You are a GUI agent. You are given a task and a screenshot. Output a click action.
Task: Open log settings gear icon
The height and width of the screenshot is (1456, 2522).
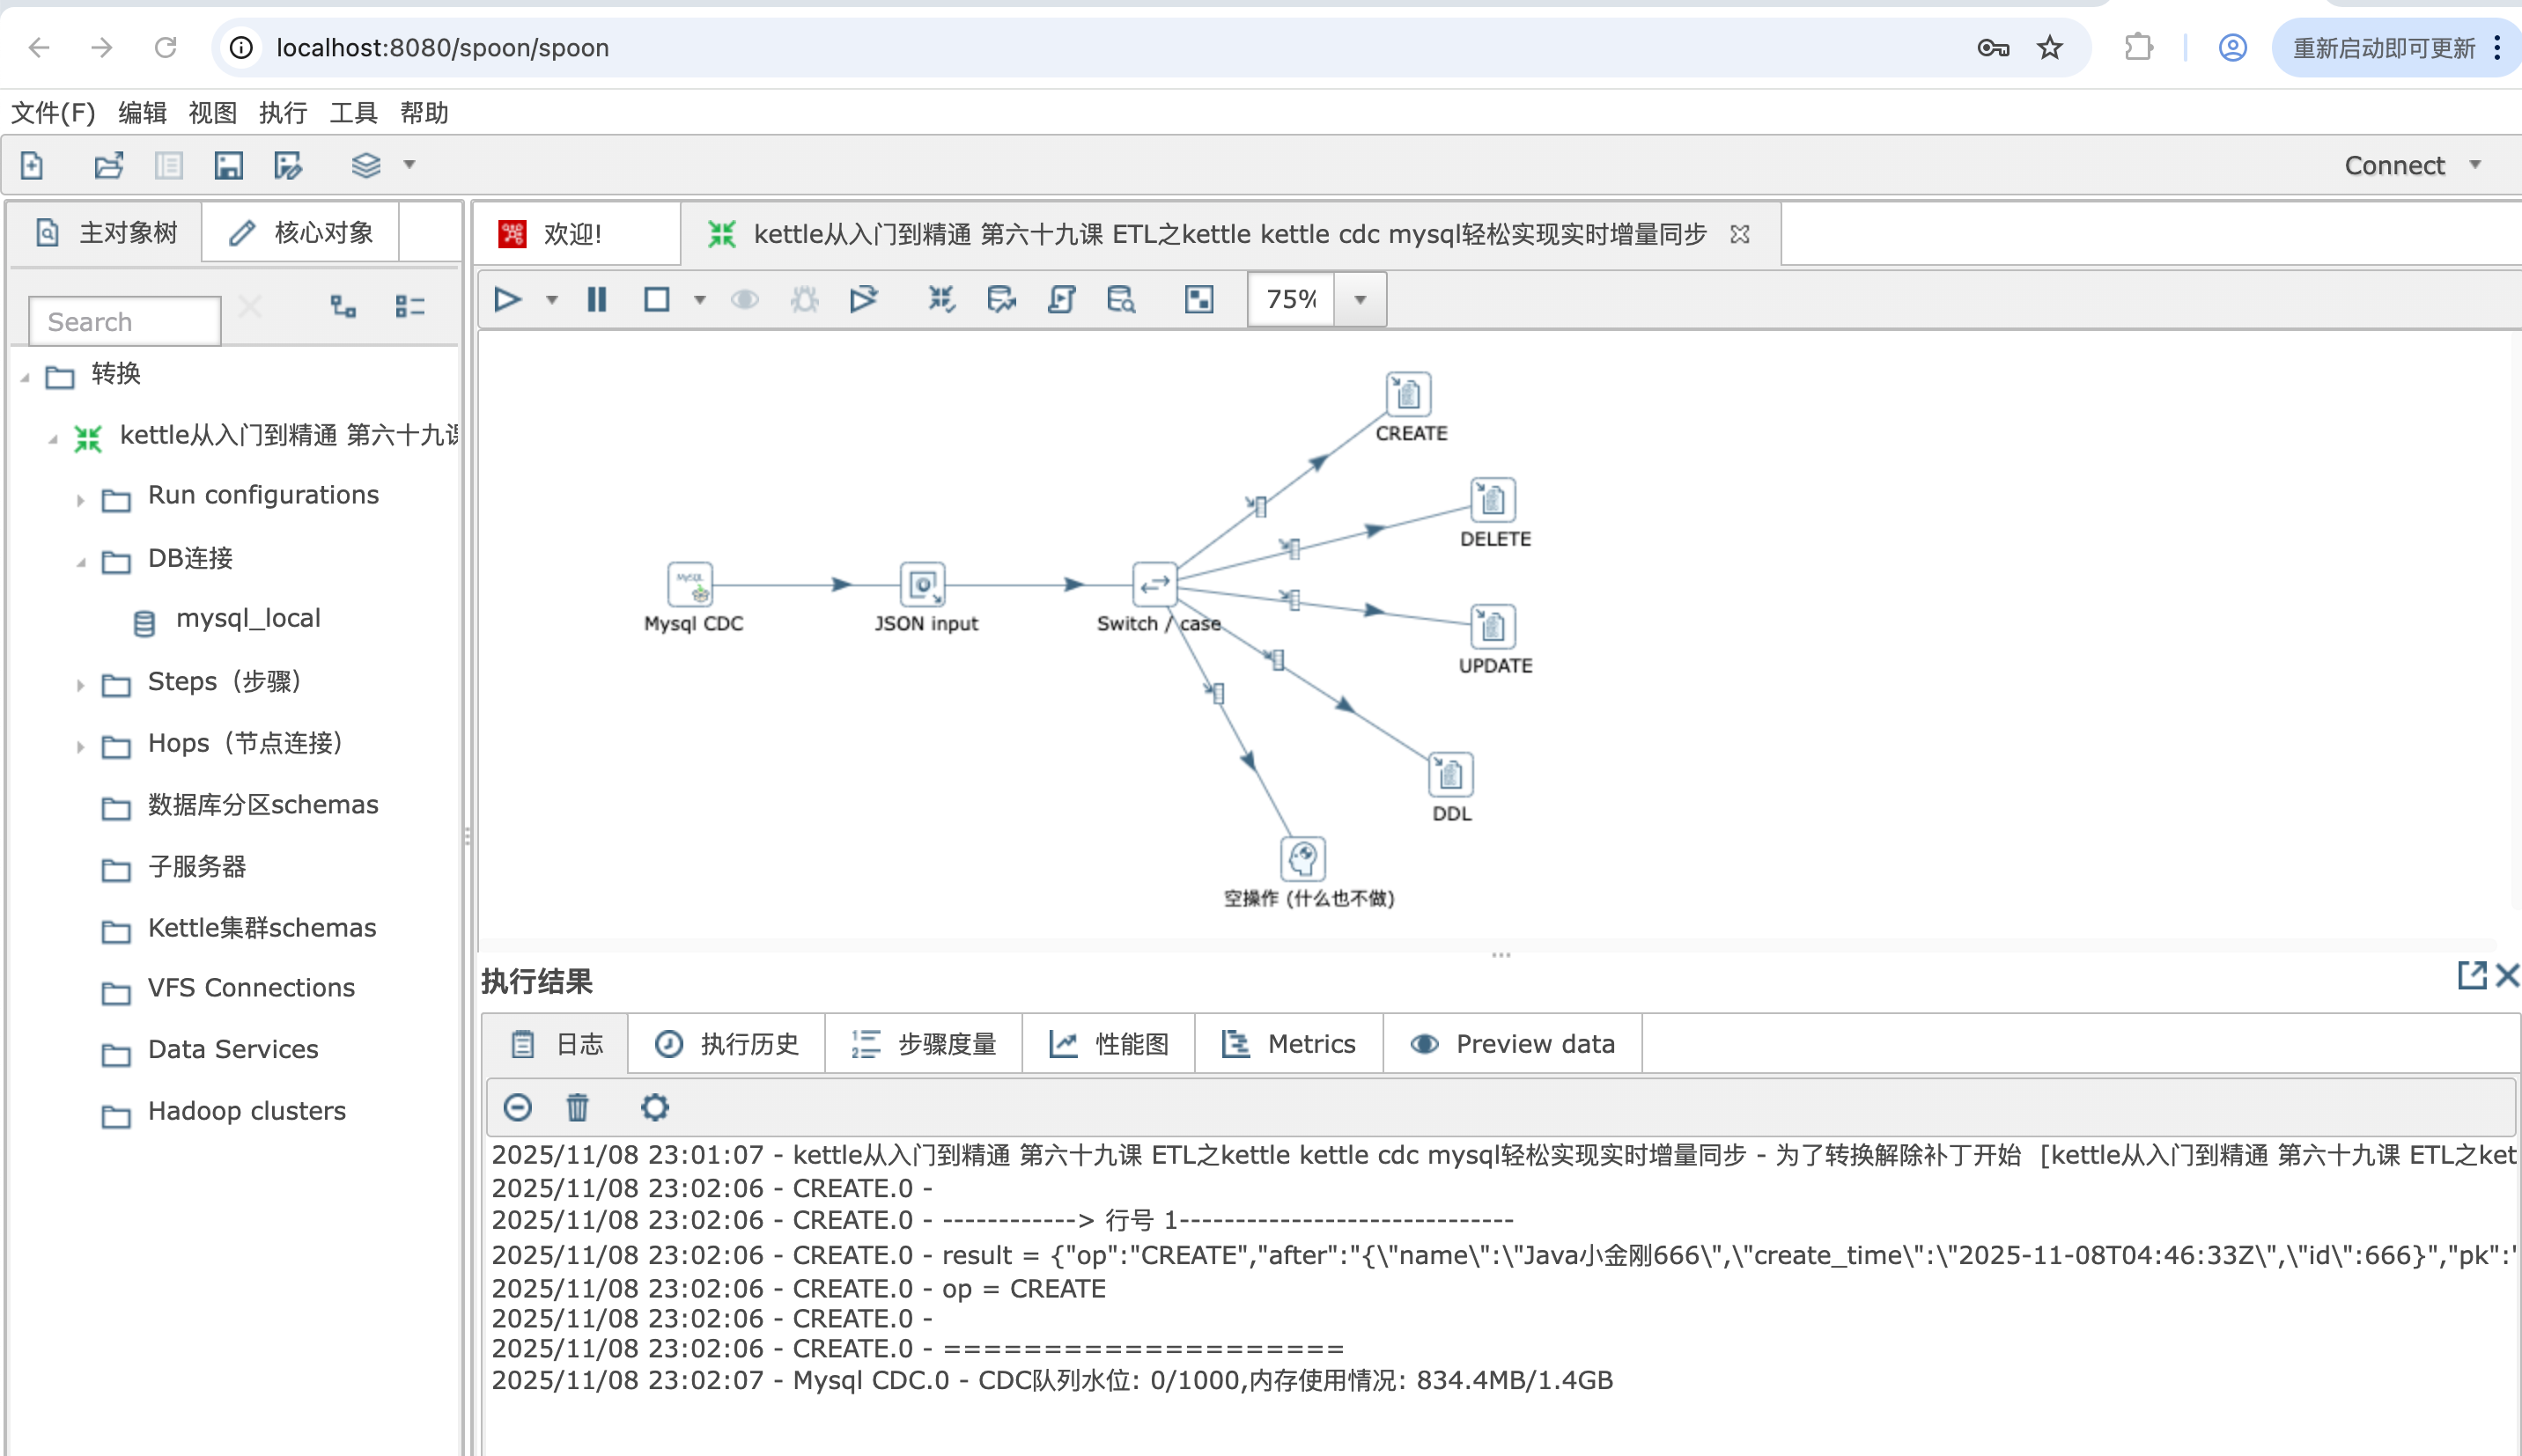pyautogui.click(x=654, y=1107)
